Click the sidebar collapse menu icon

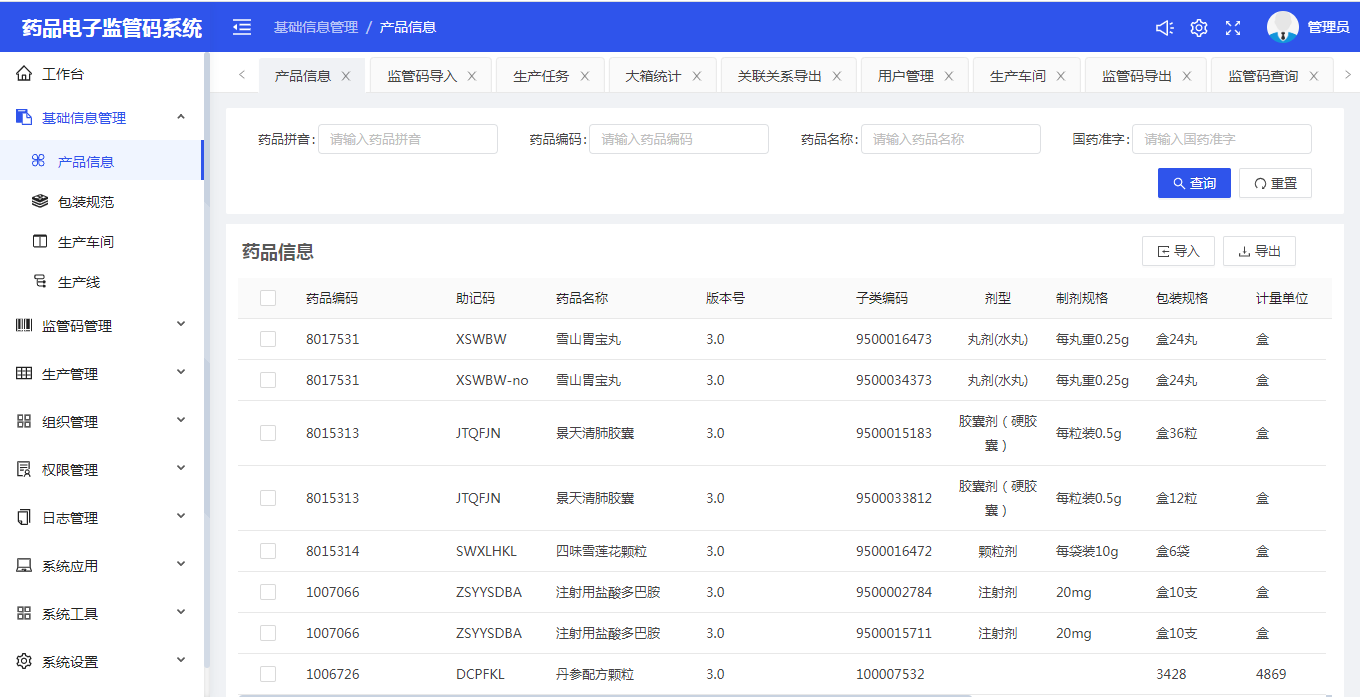(242, 27)
